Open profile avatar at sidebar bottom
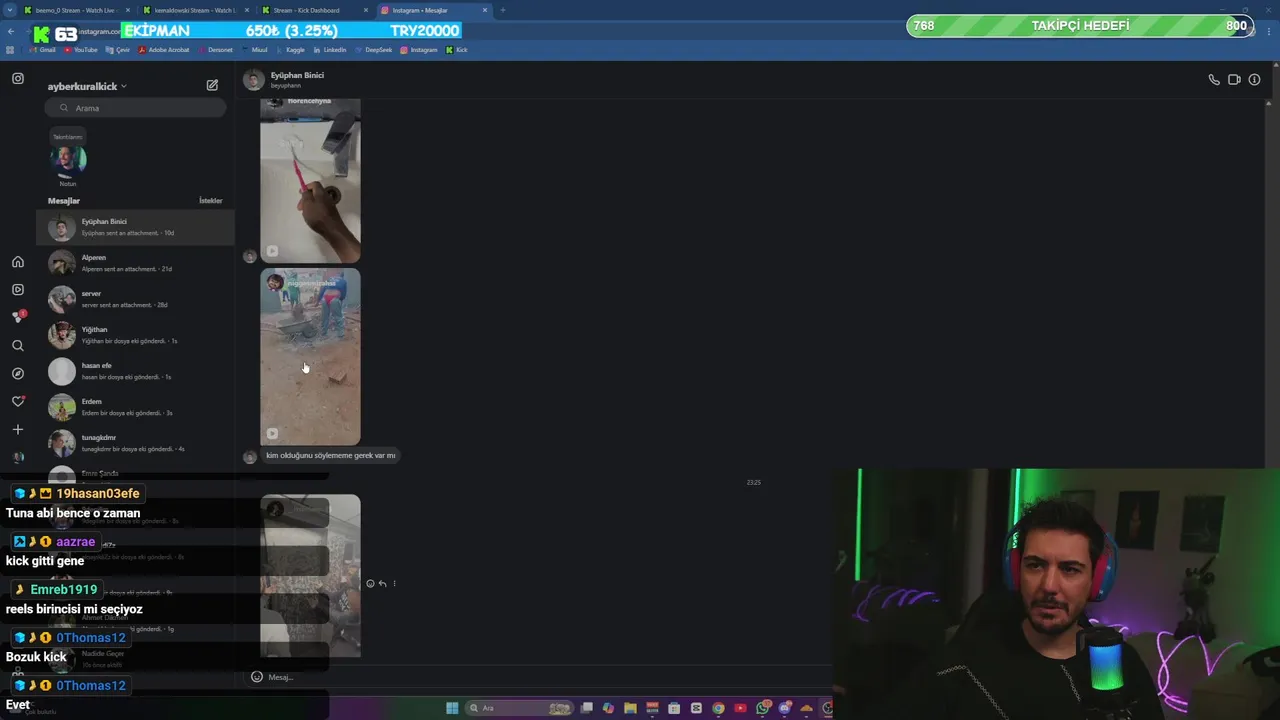 point(18,458)
